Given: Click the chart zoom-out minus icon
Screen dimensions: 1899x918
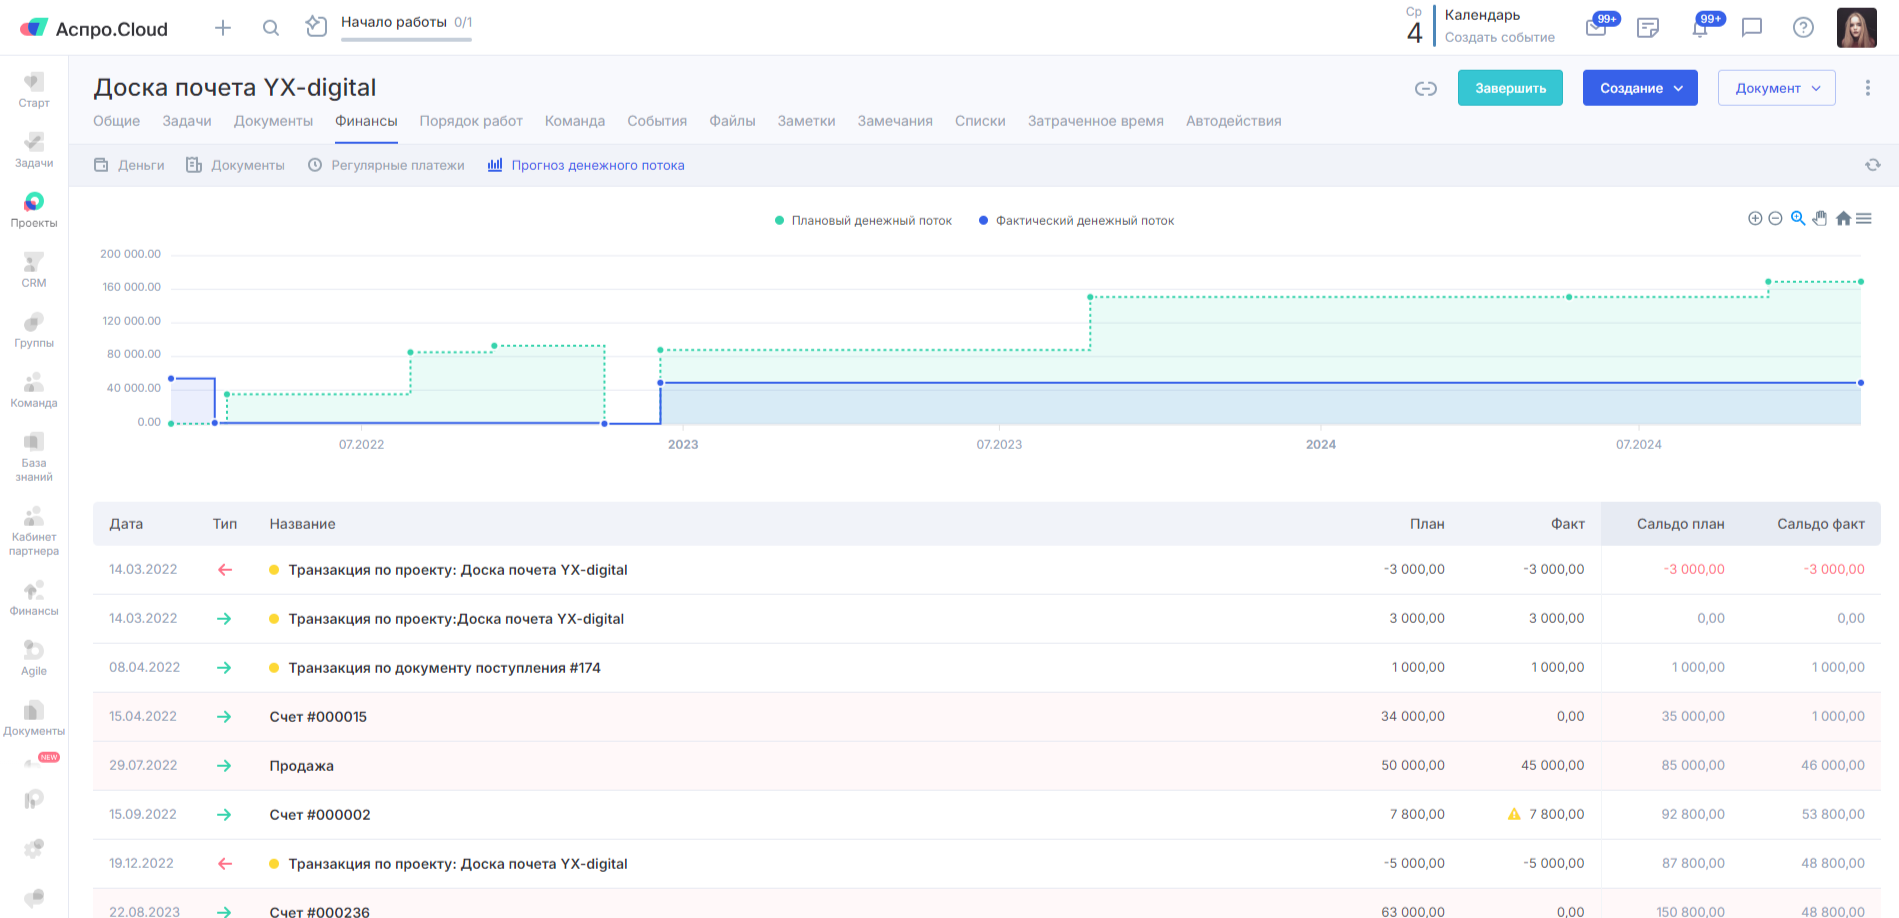Looking at the screenshot, I should coord(1775,219).
